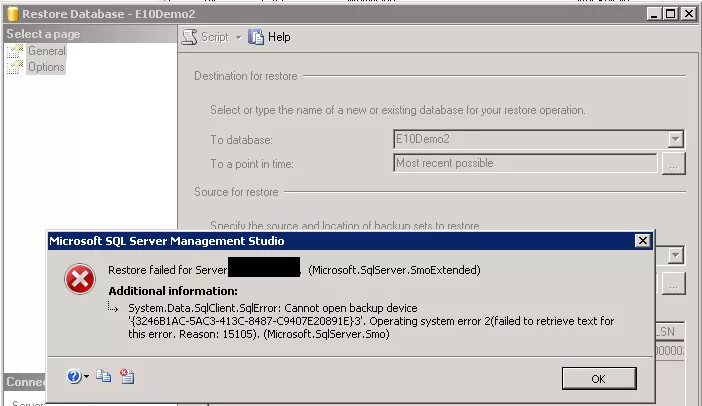Image resolution: width=702 pixels, height=406 pixels.
Task: Click the source browse button behind the dialog
Action: tap(673, 284)
